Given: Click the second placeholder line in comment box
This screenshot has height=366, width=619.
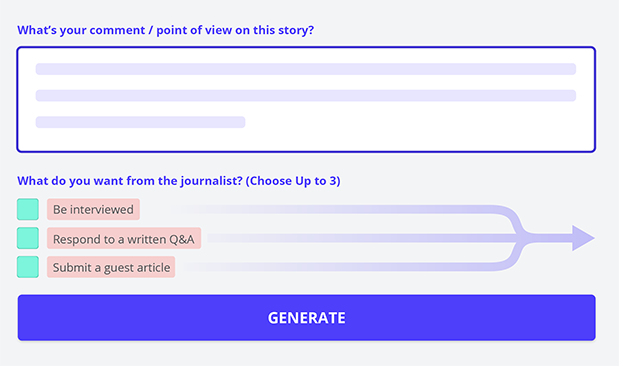Looking at the screenshot, I should [306, 96].
